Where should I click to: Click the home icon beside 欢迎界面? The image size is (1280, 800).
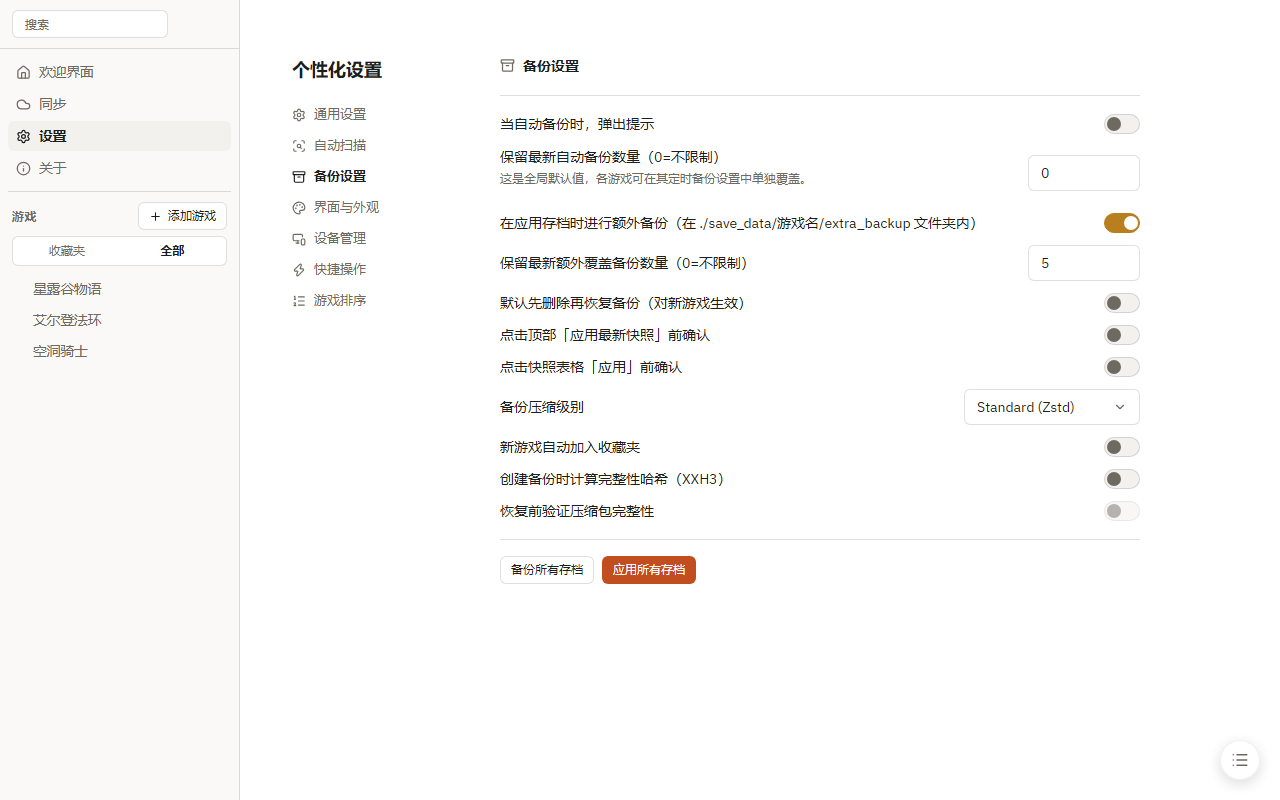click(x=23, y=72)
